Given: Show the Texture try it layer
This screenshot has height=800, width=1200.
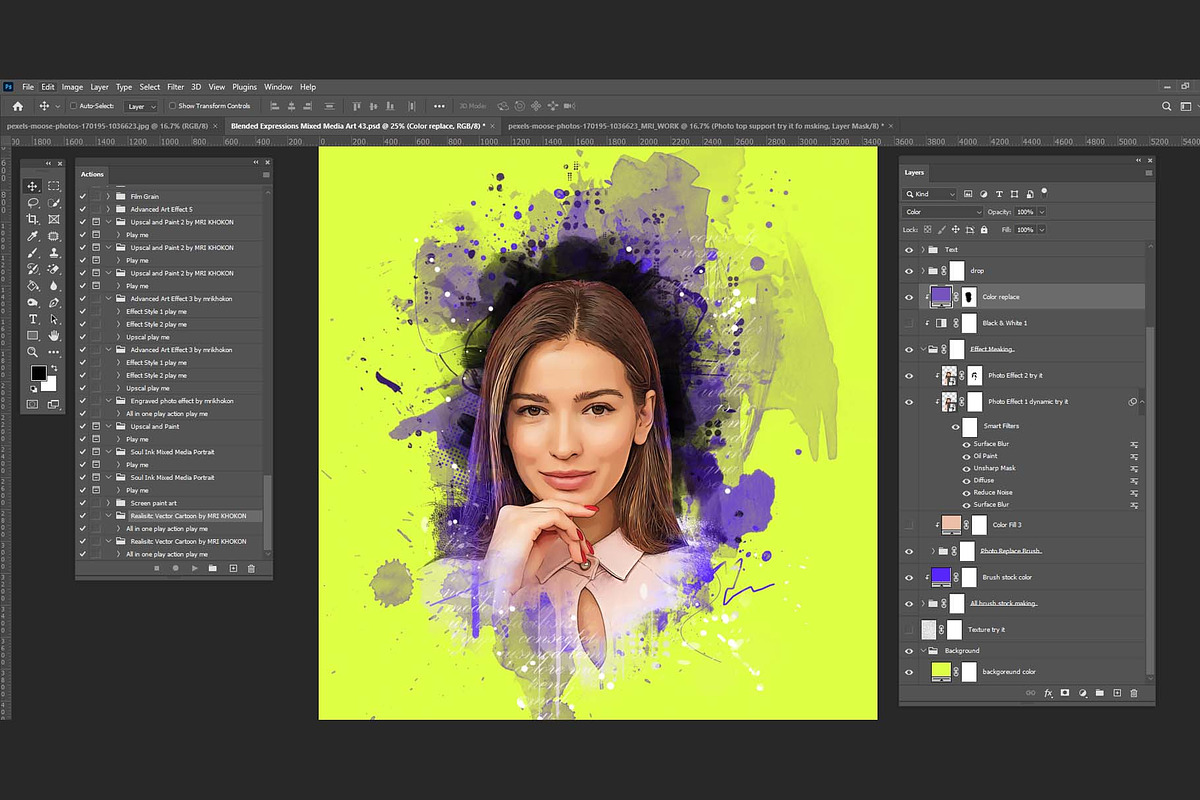Looking at the screenshot, I should [909, 629].
